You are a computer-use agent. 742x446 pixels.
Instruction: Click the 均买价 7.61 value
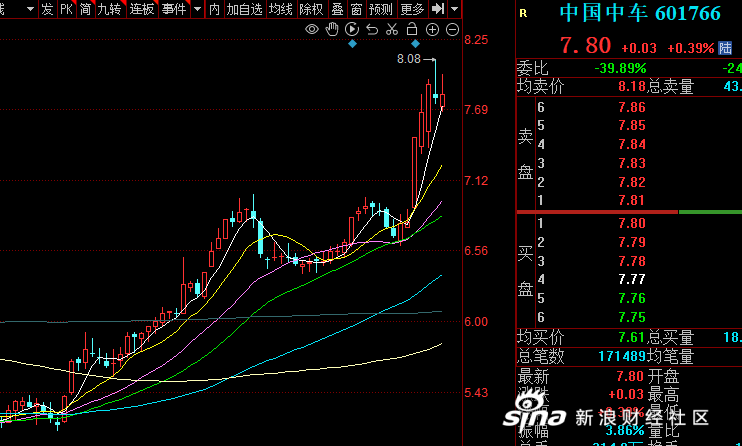(632, 338)
